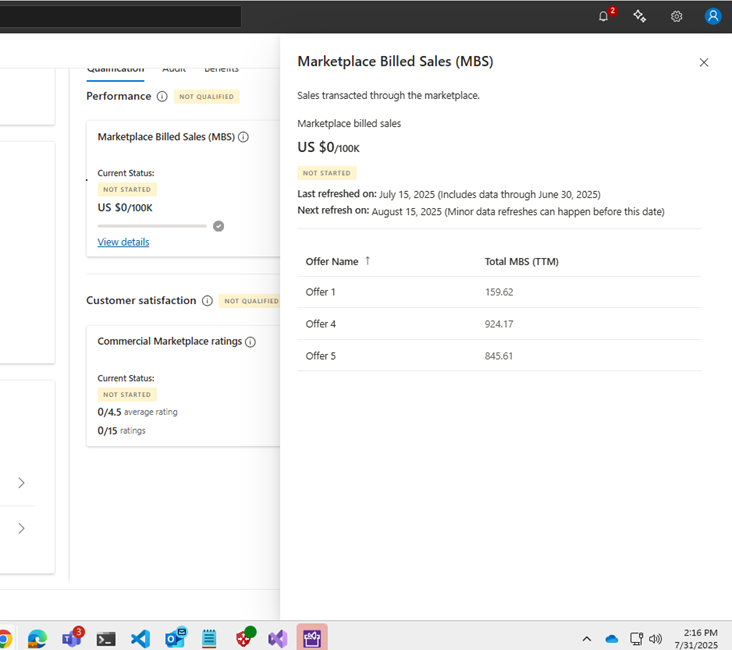This screenshot has width=732, height=650.
Task: Click the 159.62 MBS value
Action: 499,292
